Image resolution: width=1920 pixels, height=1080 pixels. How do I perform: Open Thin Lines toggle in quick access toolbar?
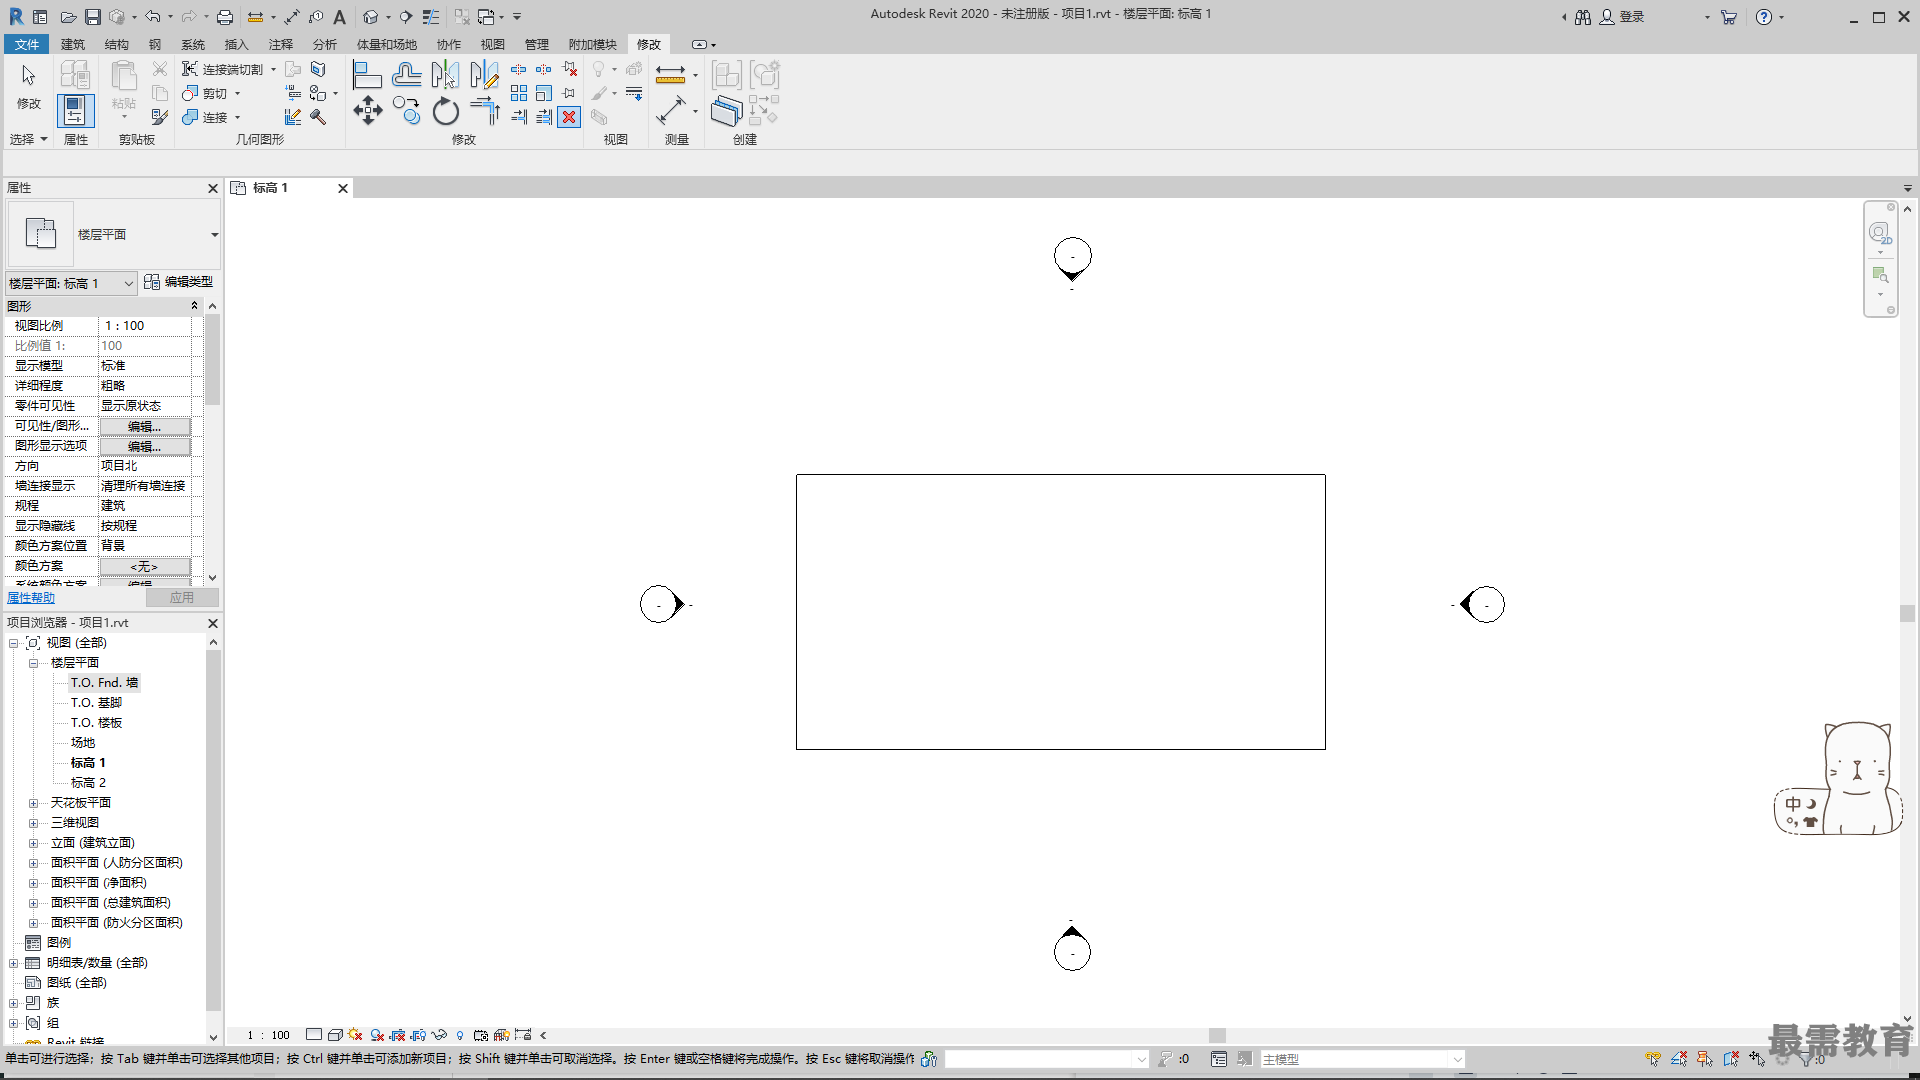point(431,17)
